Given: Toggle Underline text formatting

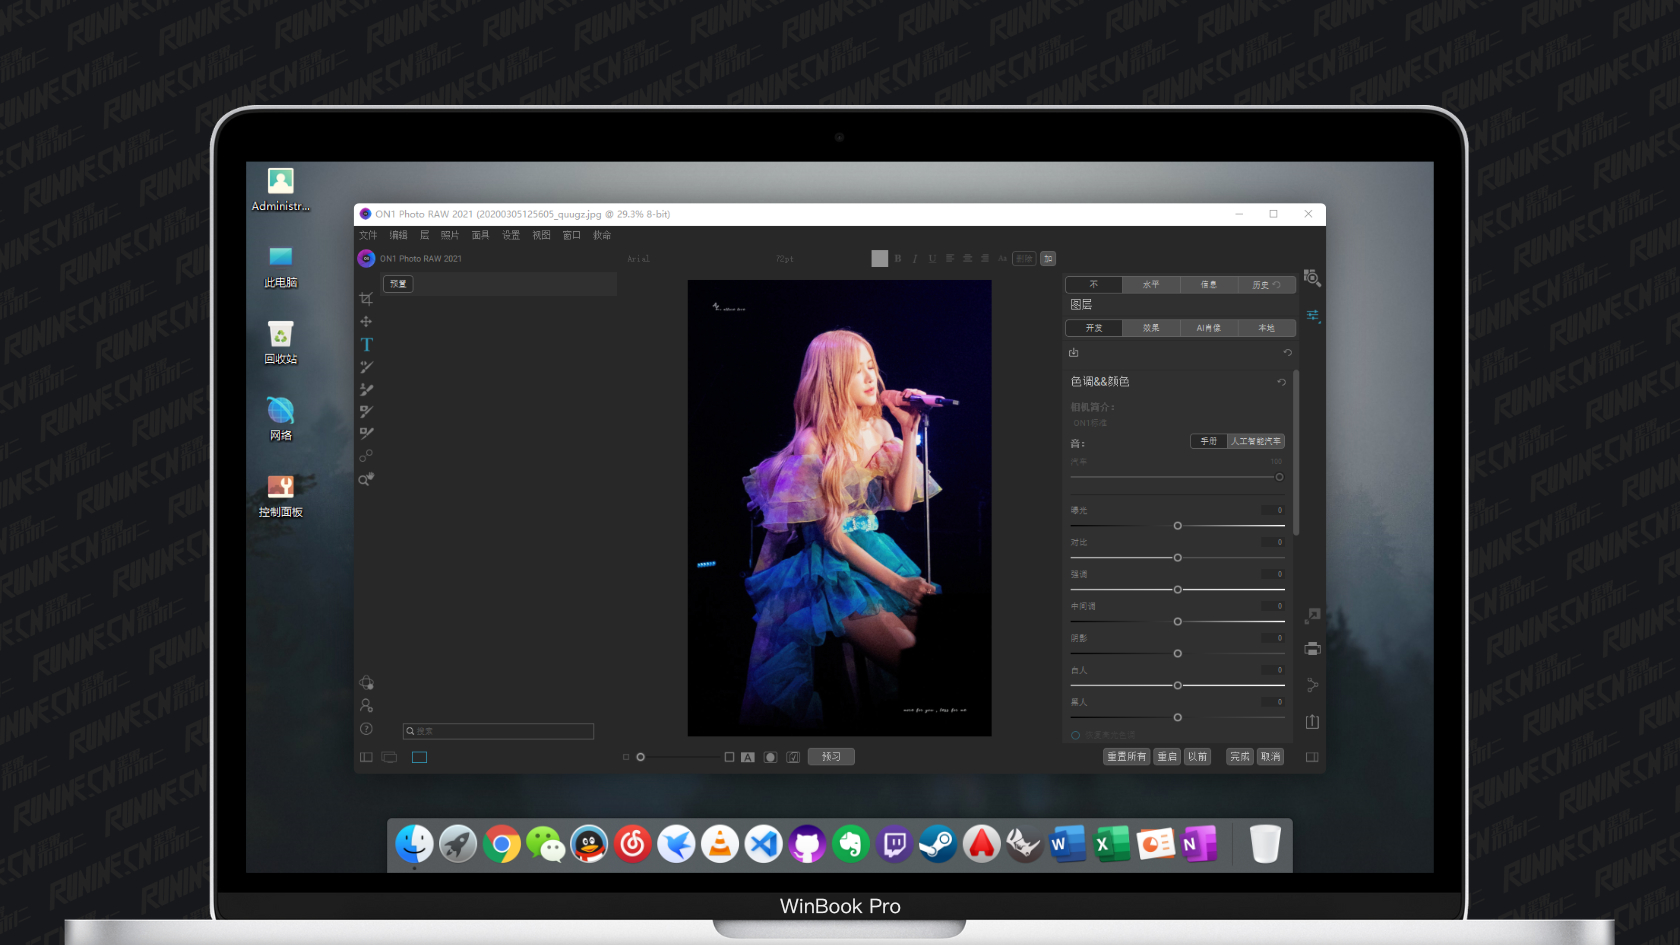Looking at the screenshot, I should pos(932,258).
